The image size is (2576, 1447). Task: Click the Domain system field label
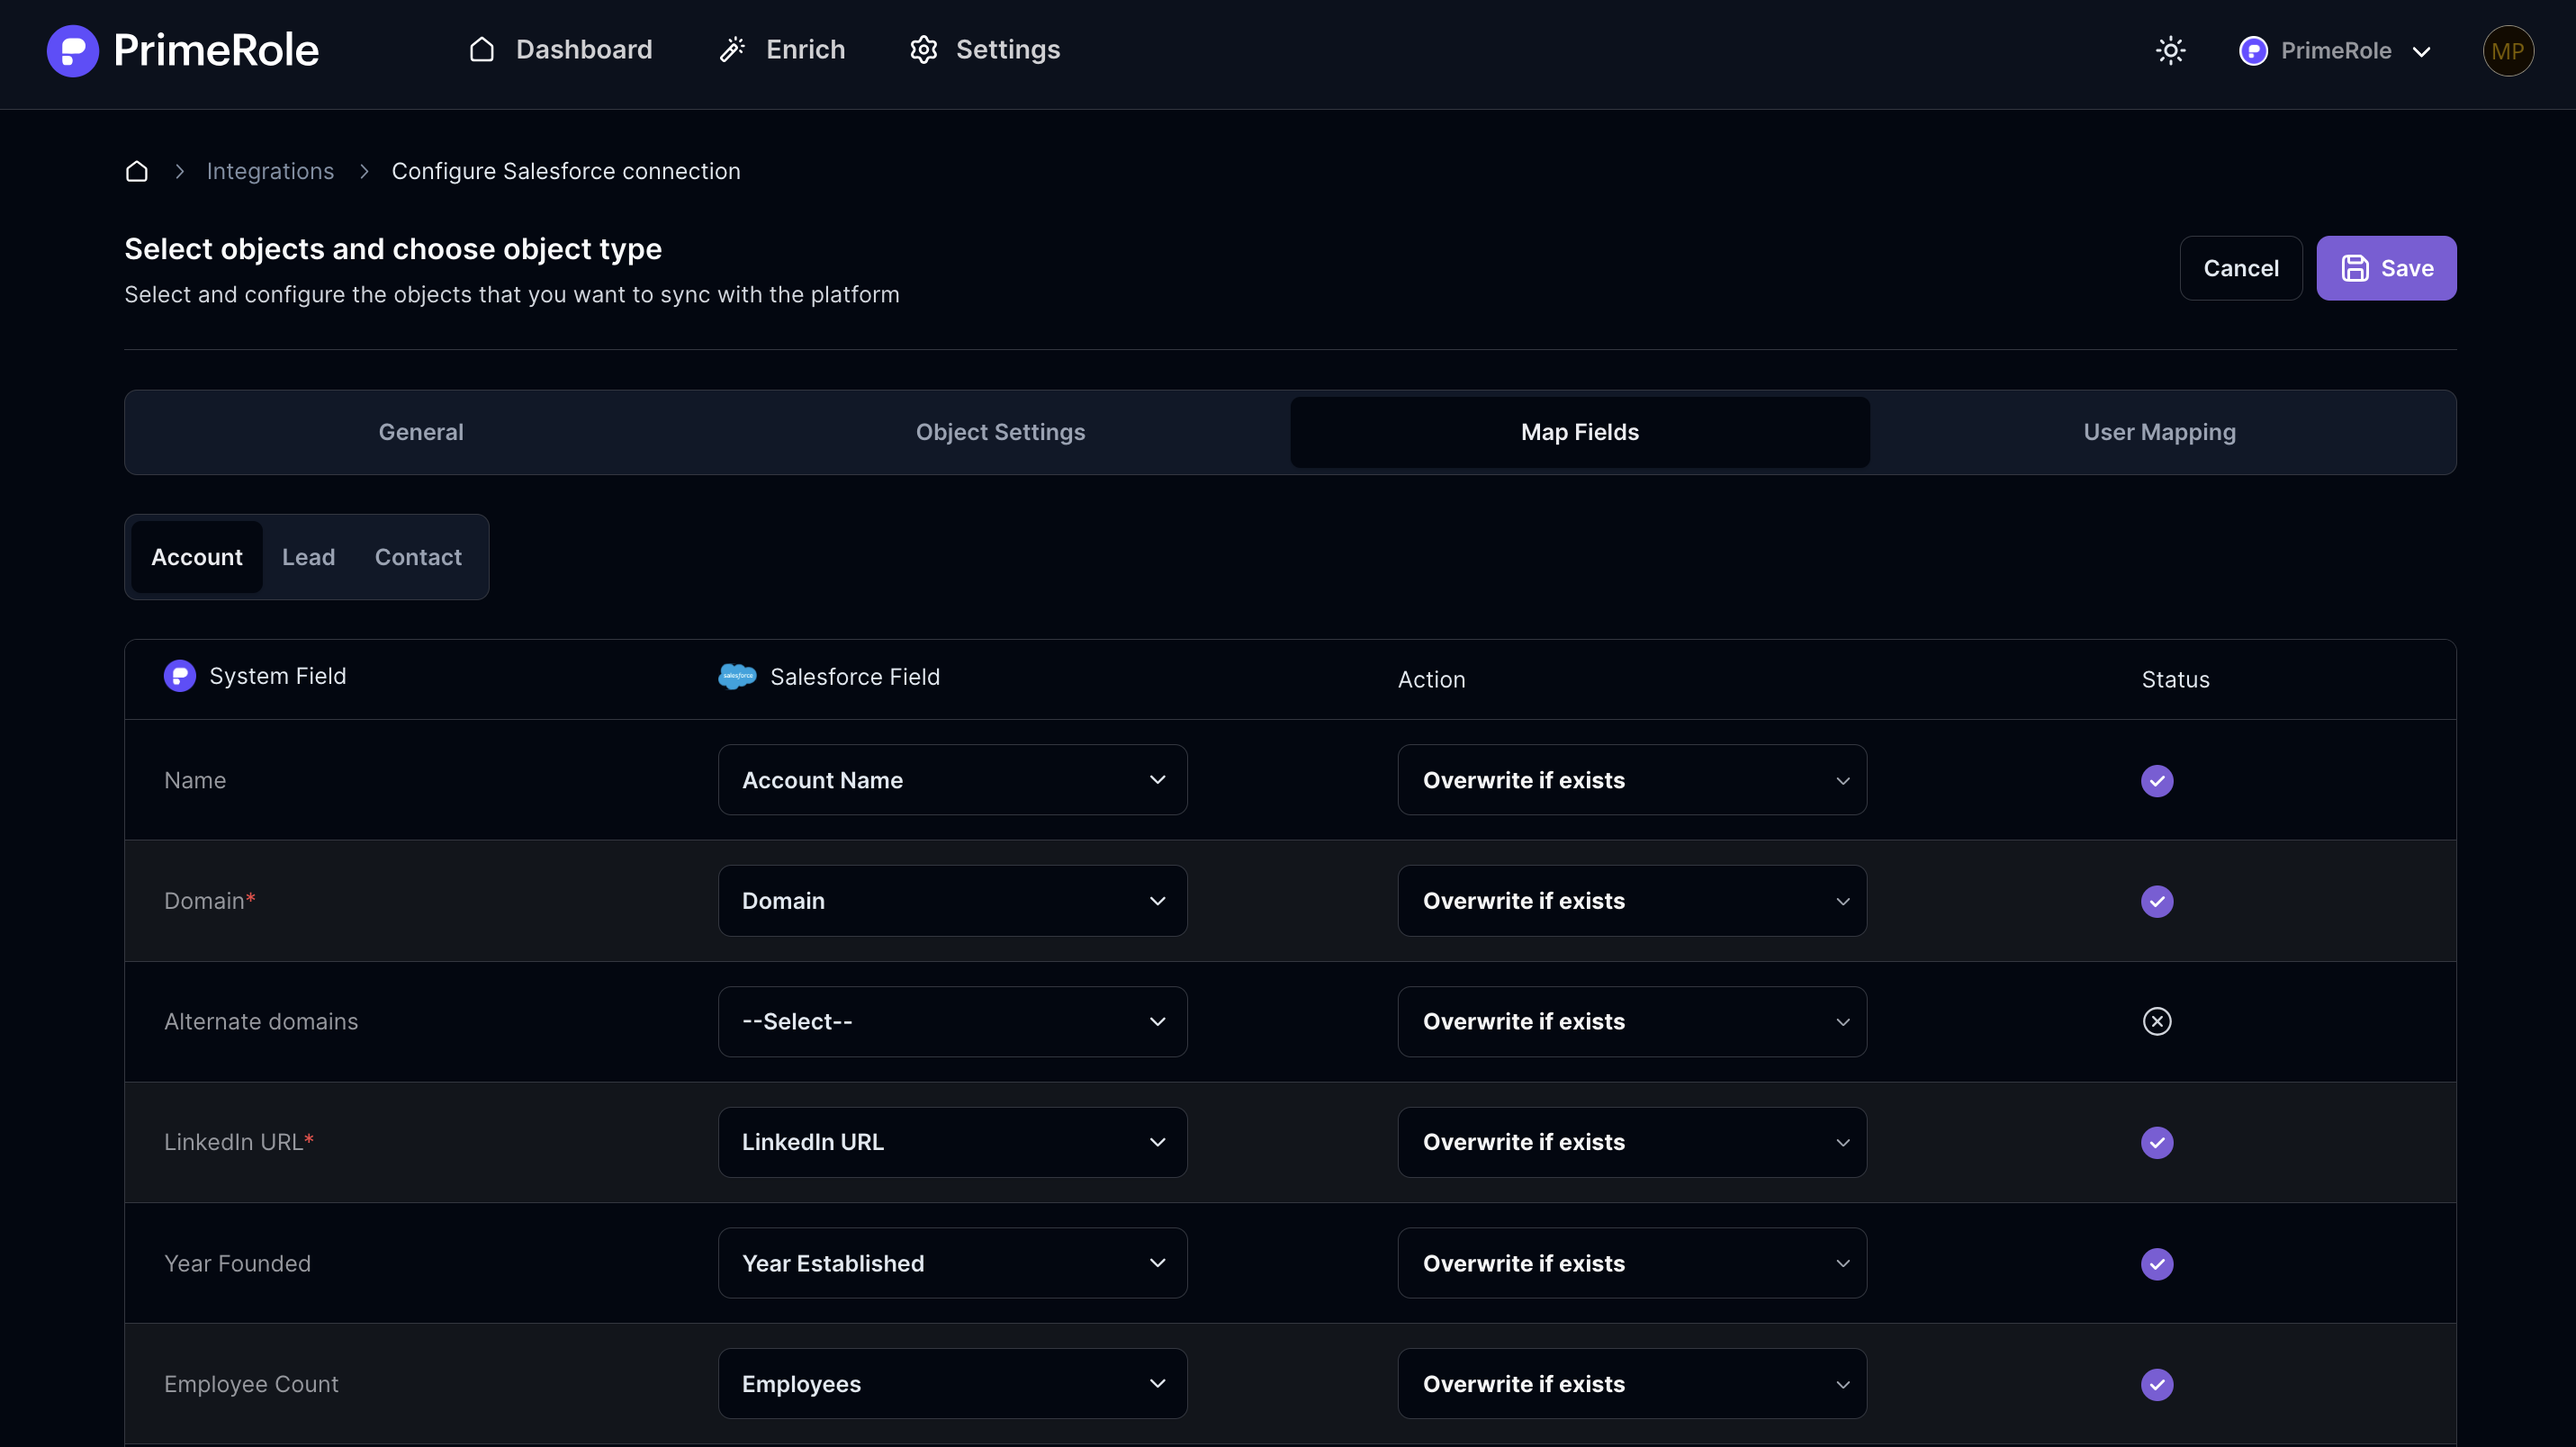(x=210, y=901)
